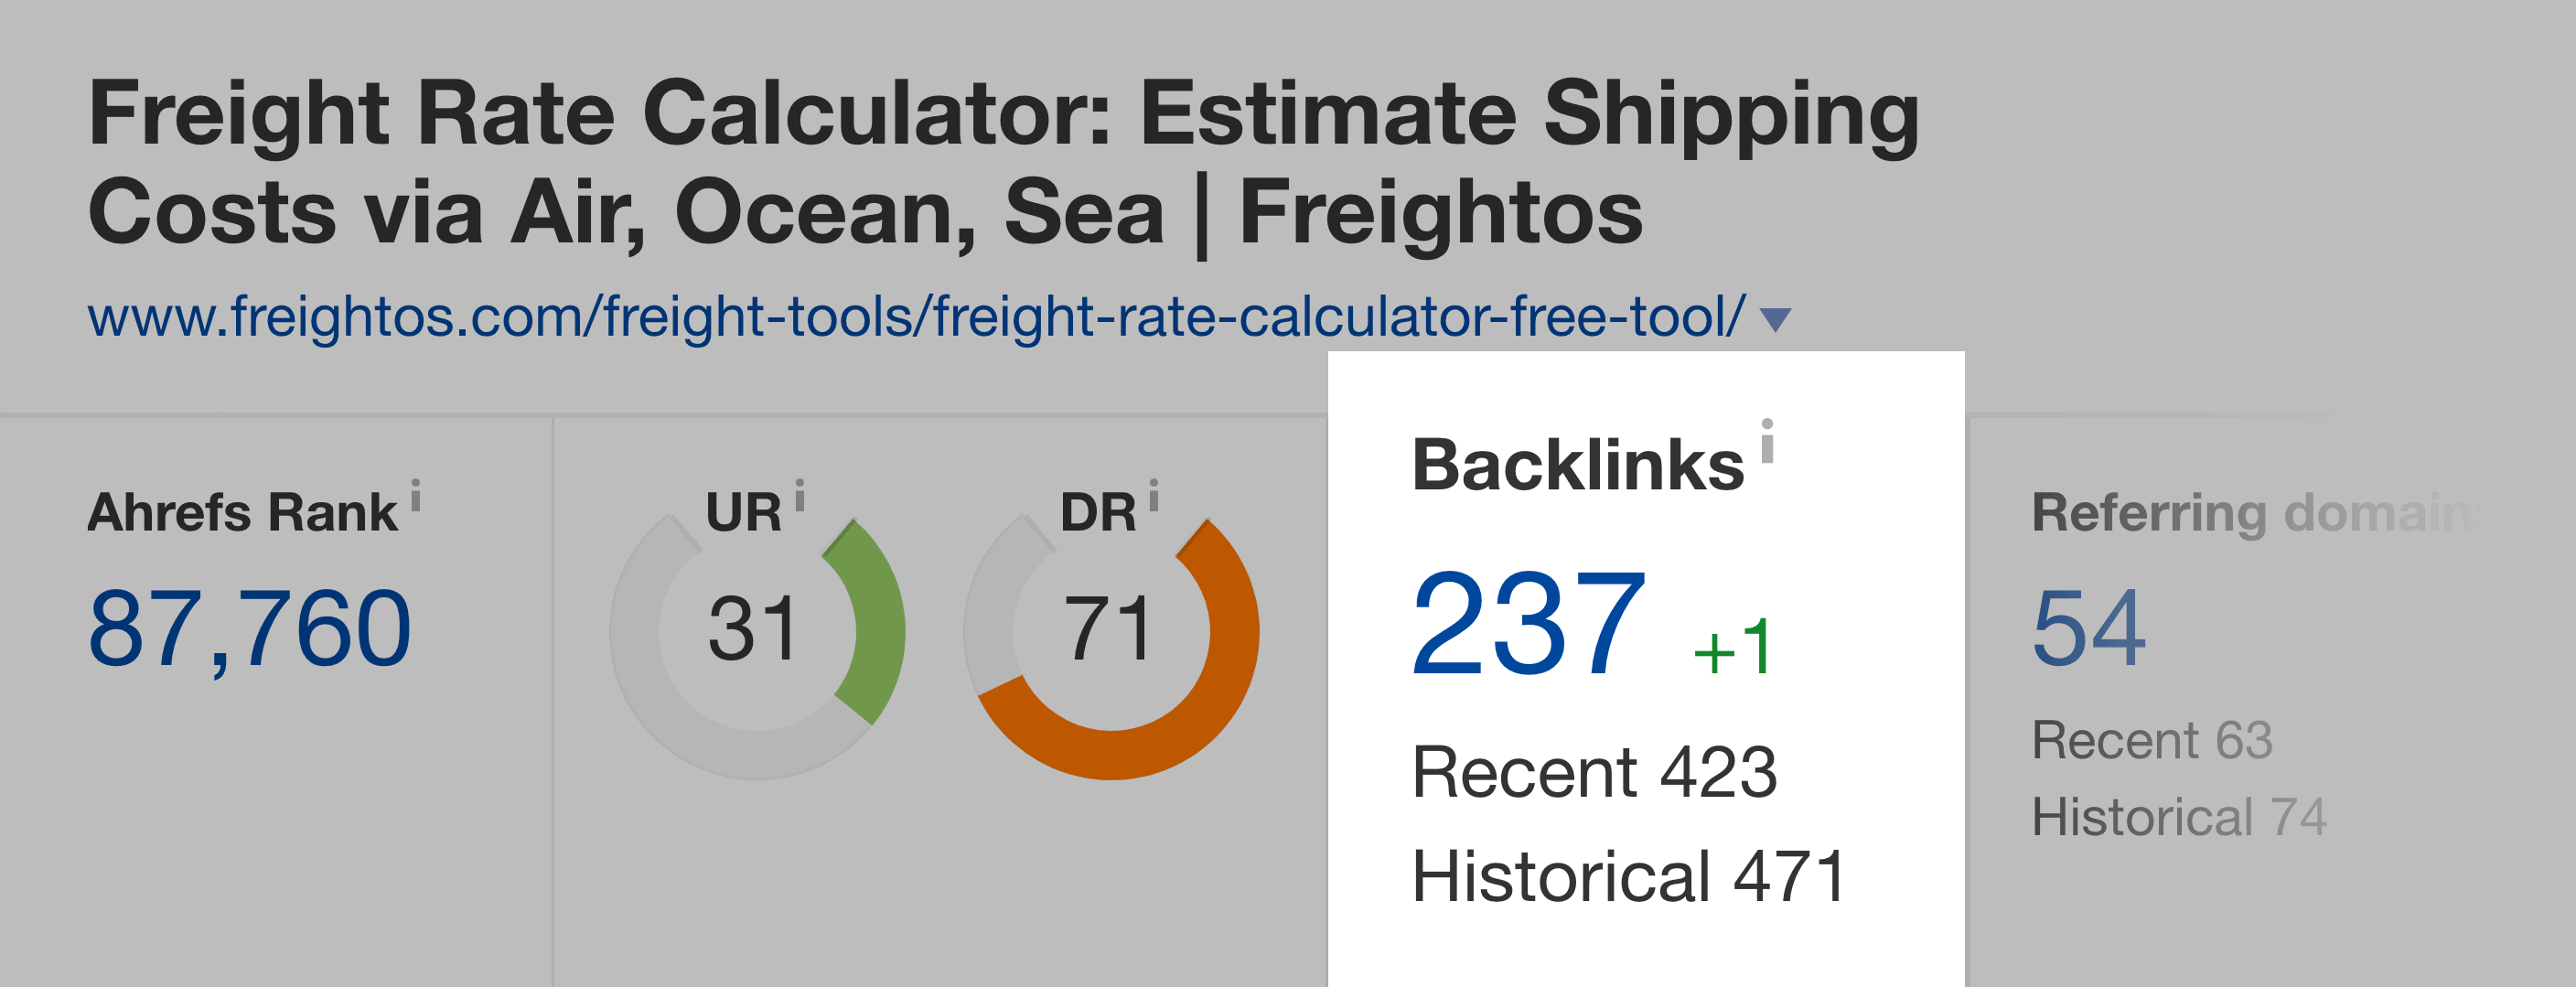2576x987 pixels.
Task: Open the URL dropdown arrow next to freightos link
Action: tap(1775, 320)
